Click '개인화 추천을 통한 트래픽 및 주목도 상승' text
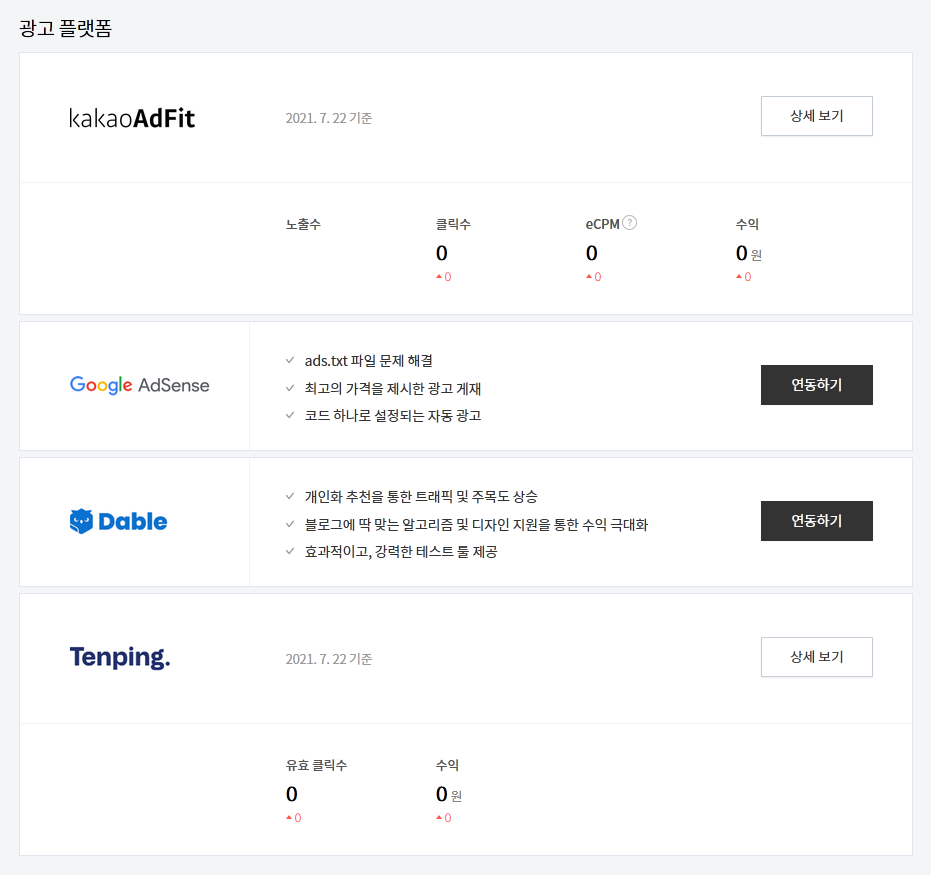Image resolution: width=931 pixels, height=875 pixels. pyautogui.click(x=421, y=496)
